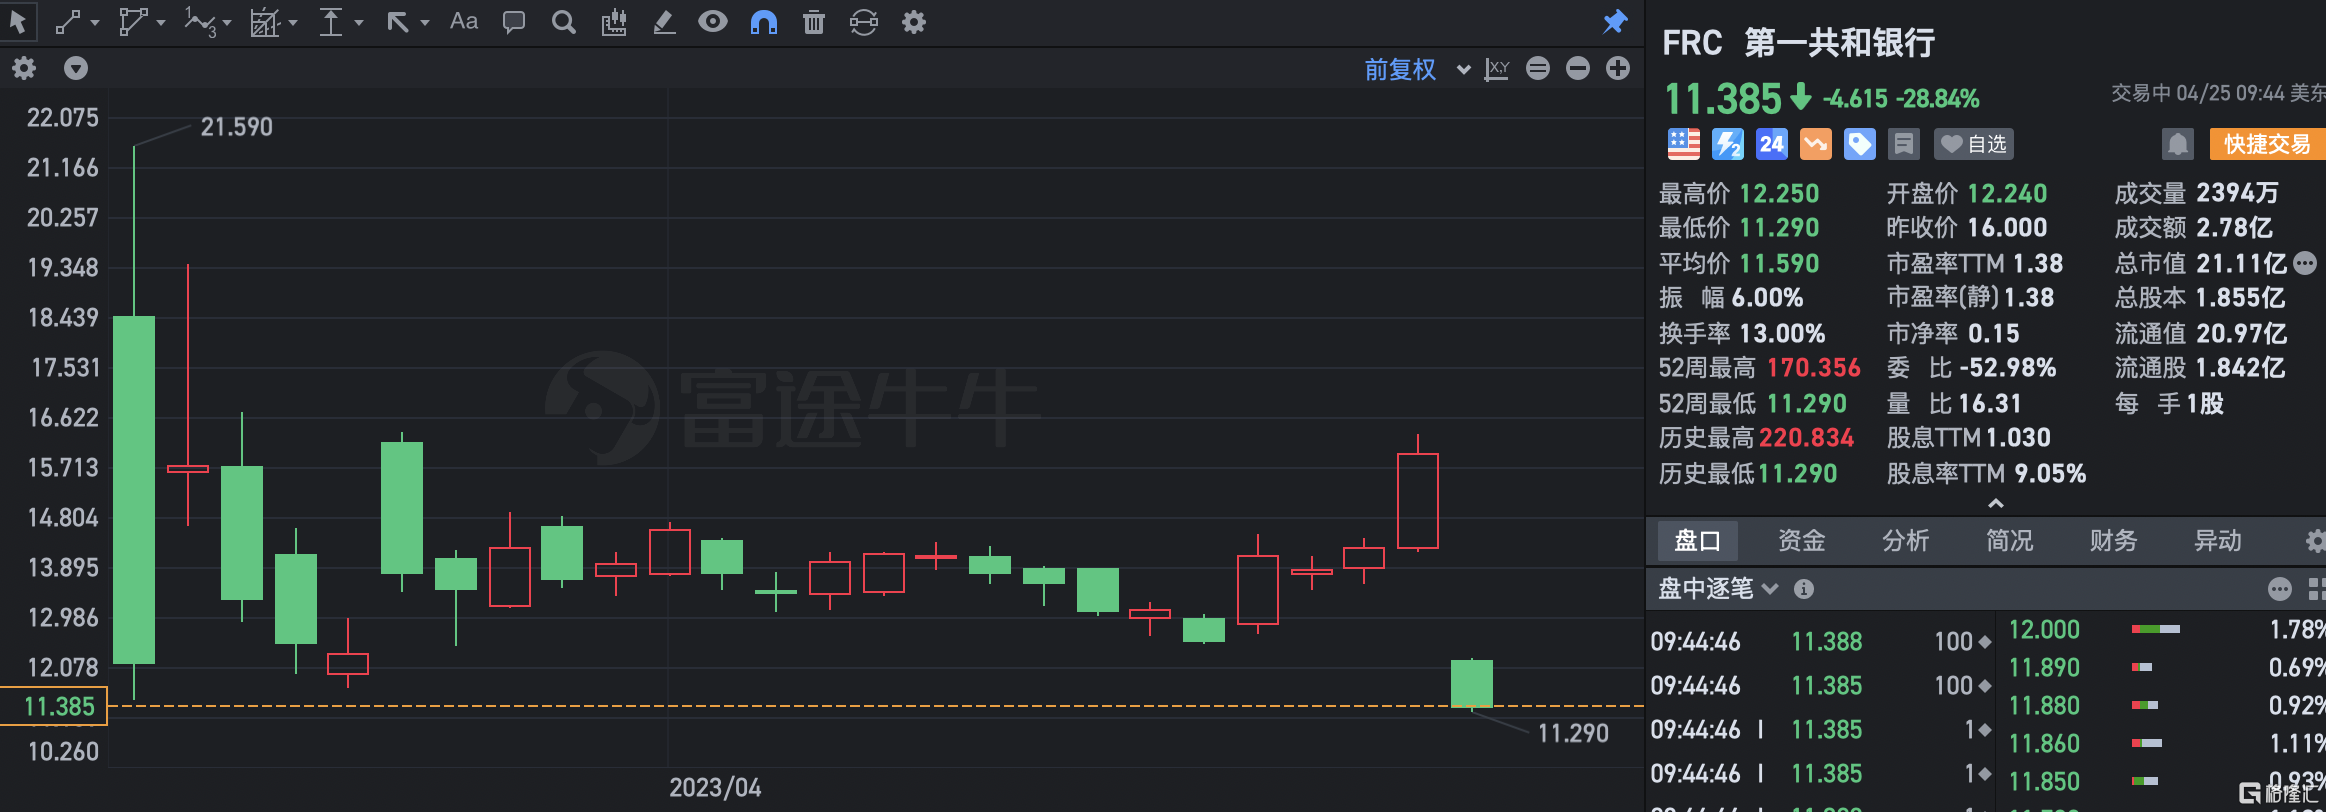The height and width of the screenshot is (812, 2326).
Task: Open the order book ellipsis menu
Action: [2280, 589]
